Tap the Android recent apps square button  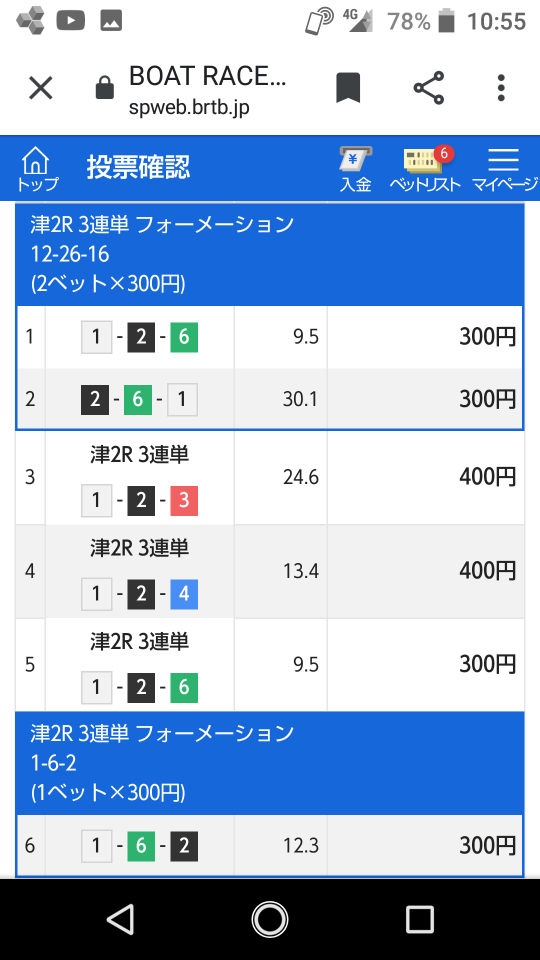pyautogui.click(x=419, y=919)
